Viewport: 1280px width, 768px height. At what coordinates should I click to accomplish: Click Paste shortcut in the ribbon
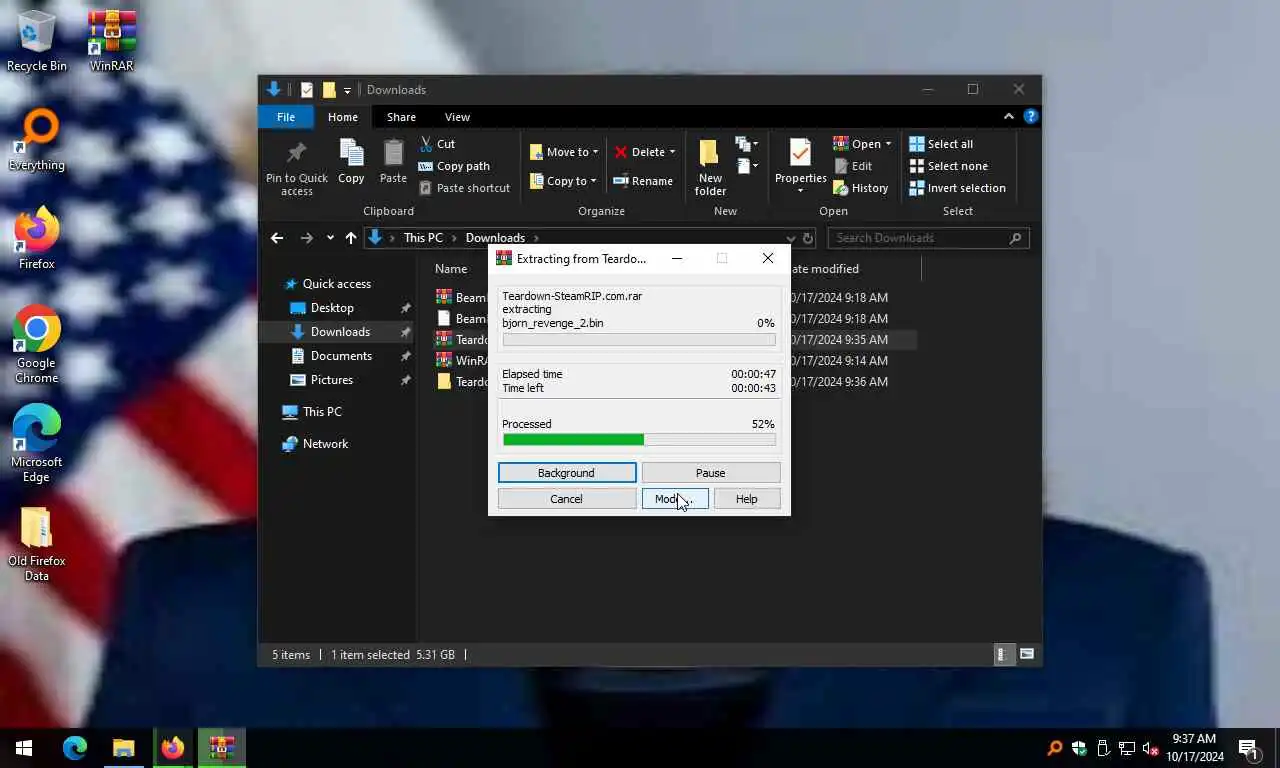tap(464, 188)
